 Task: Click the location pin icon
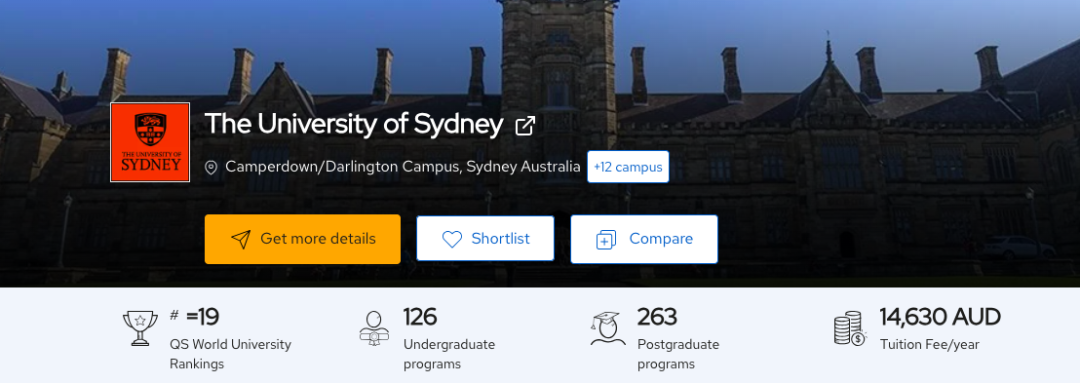point(211,167)
